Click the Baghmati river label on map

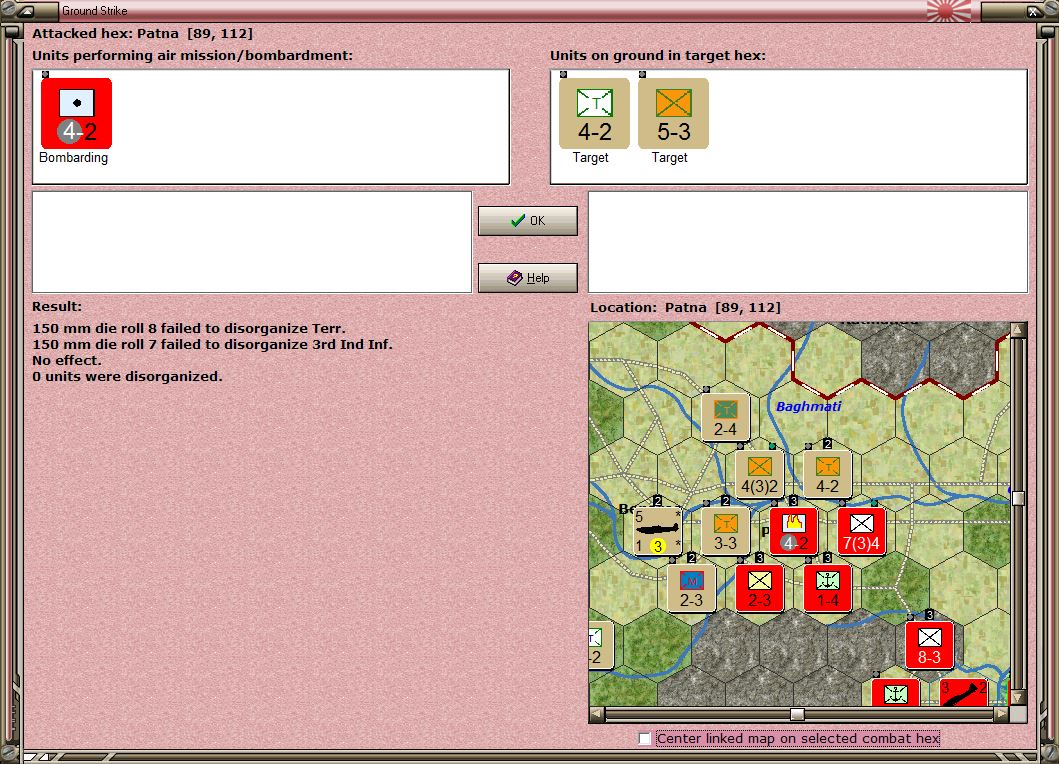808,406
